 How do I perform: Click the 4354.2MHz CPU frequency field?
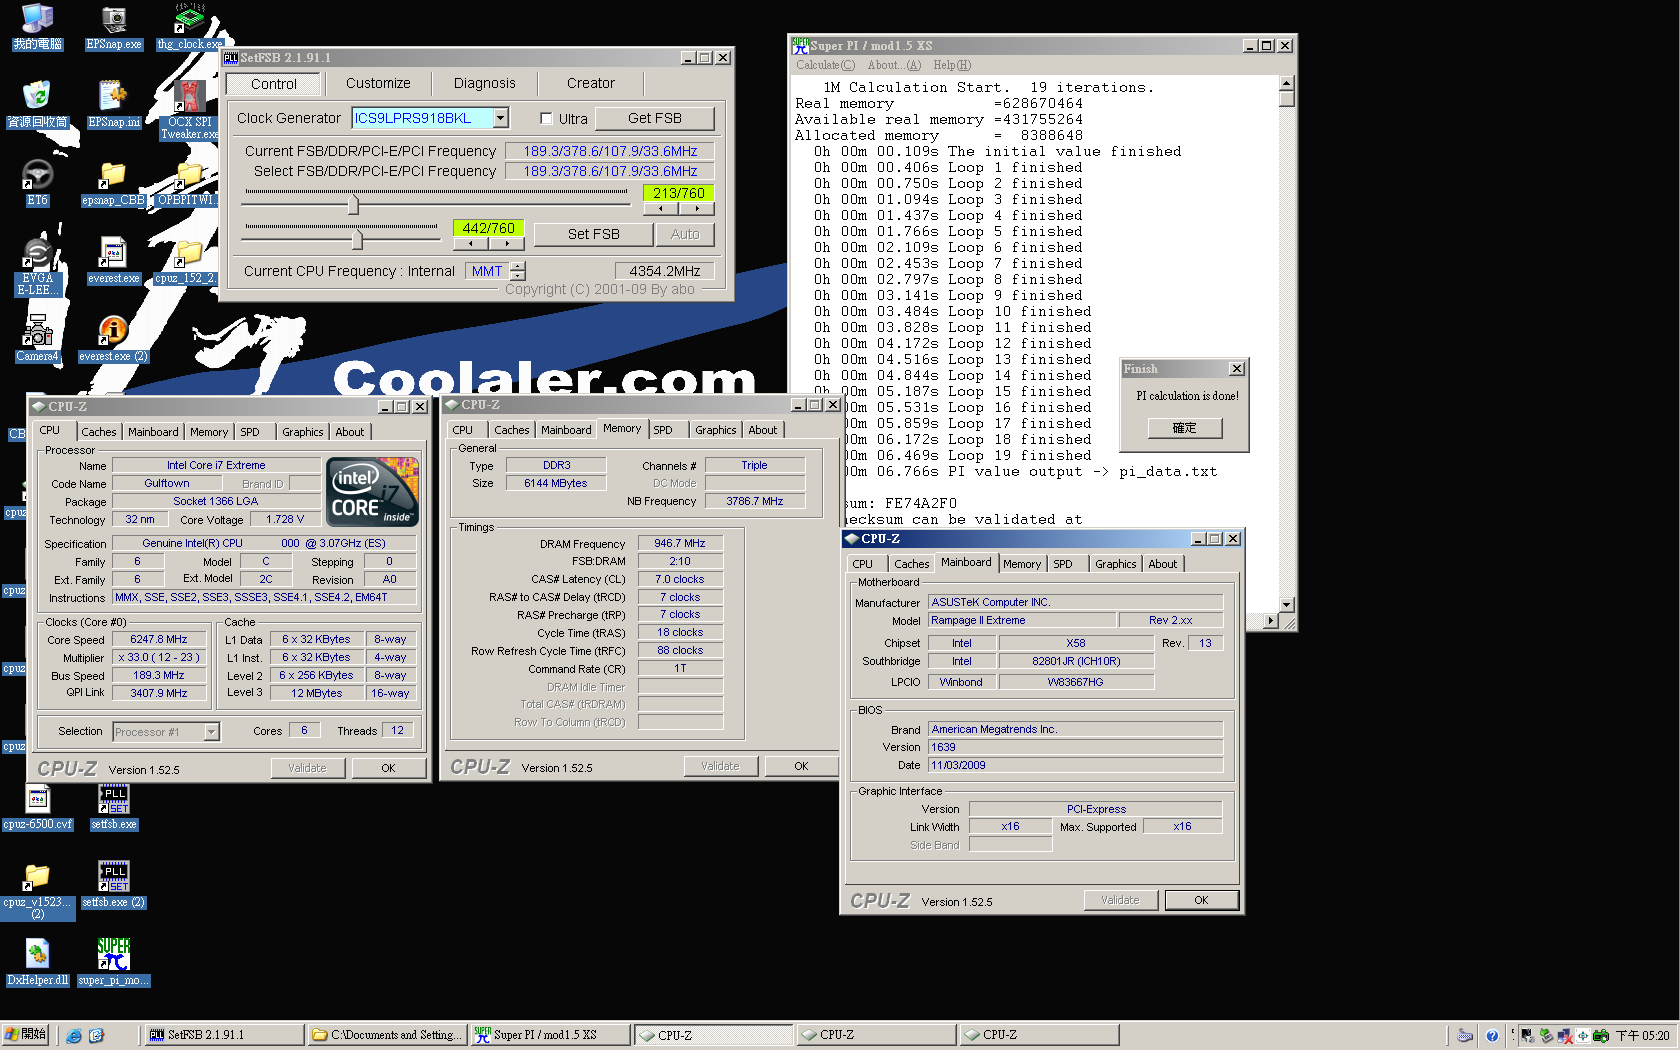[x=664, y=271]
